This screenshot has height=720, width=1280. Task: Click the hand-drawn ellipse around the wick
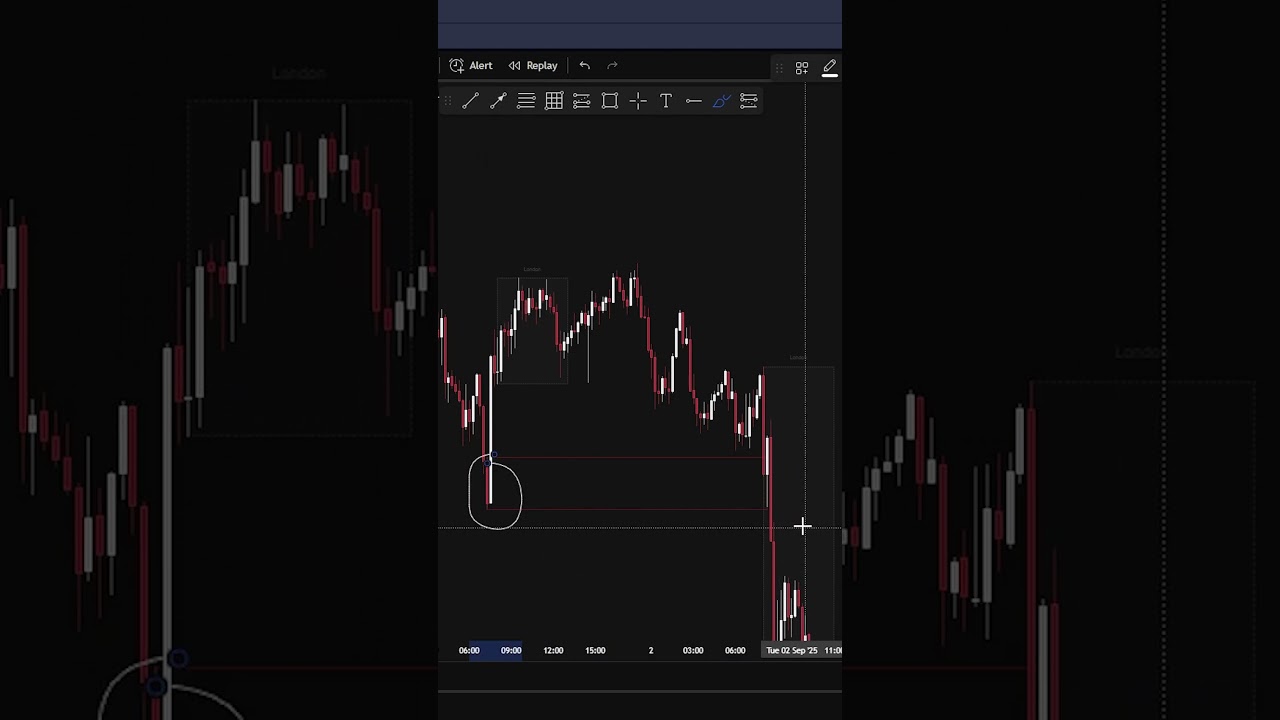[x=495, y=492]
